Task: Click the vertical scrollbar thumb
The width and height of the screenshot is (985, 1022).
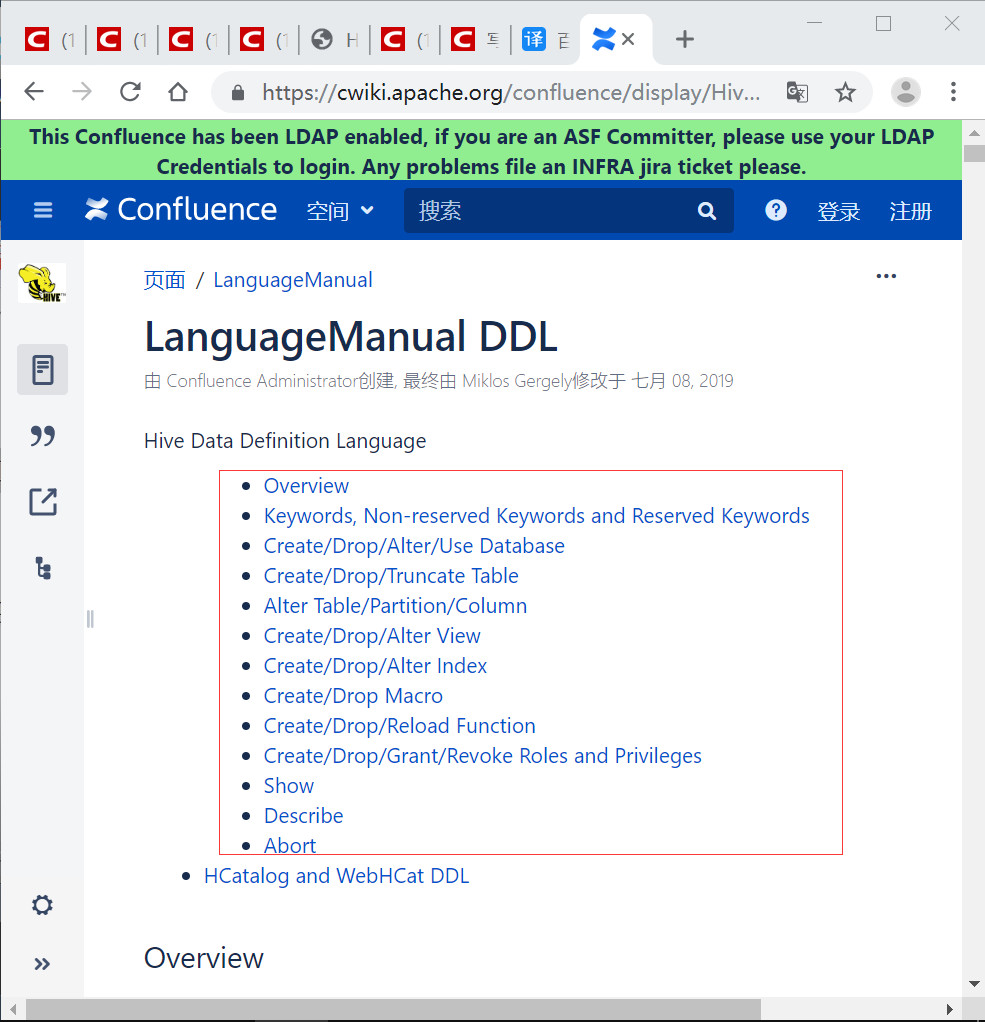Action: 974,154
